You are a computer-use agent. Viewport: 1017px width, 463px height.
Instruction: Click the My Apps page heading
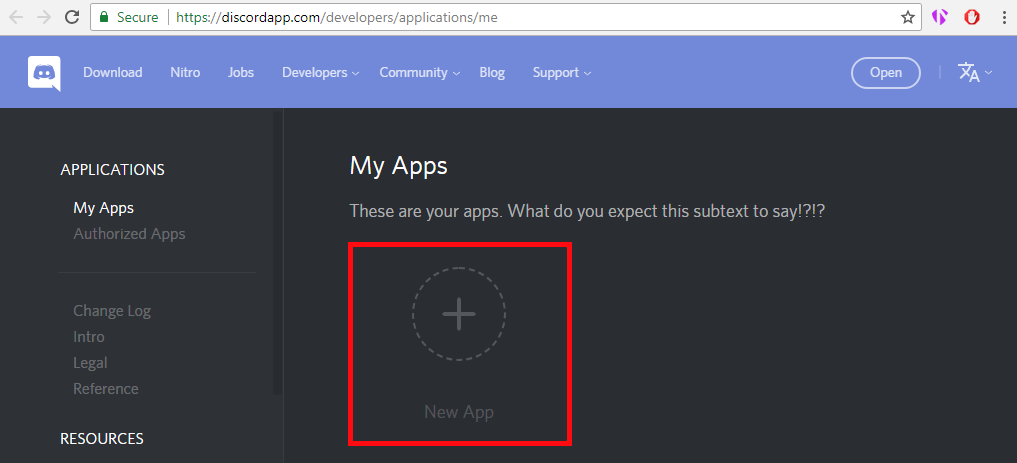399,167
